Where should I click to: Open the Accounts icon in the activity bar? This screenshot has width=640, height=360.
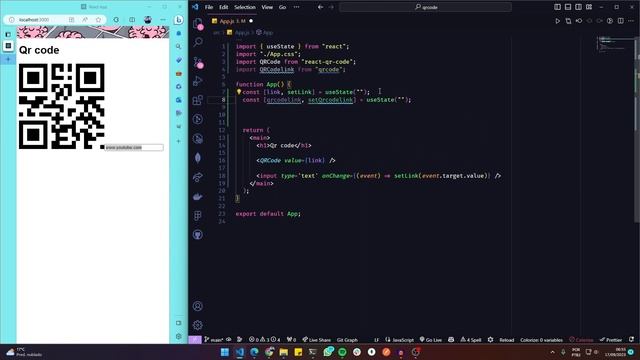[x=198, y=306]
